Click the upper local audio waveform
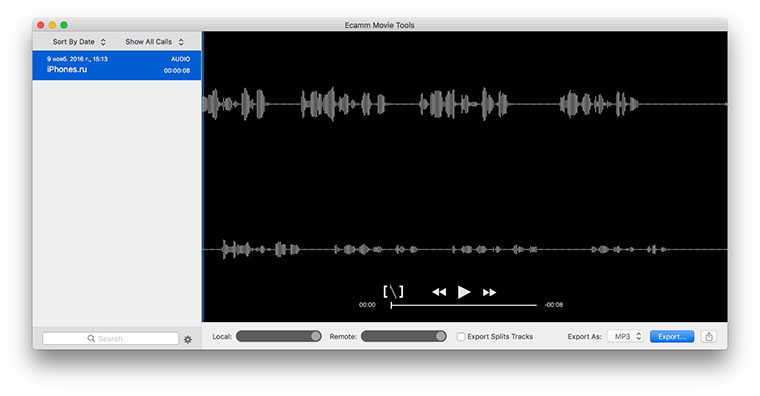Screen dimensions: 760x396 [465, 104]
